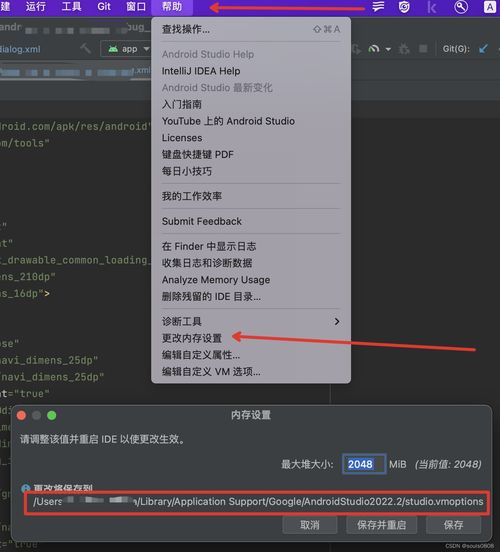Viewport: 500px width, 552px height.
Task: Open the 工具 menu
Action: 71,6
